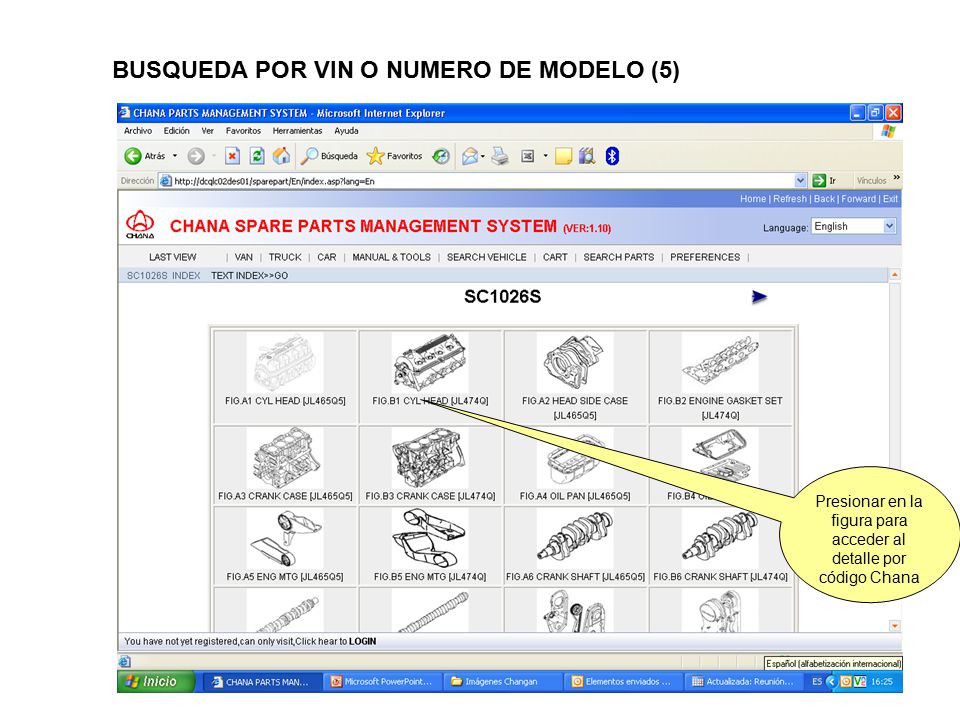Click the blue next-page arrow
The height and width of the screenshot is (720, 960).
[x=759, y=297]
